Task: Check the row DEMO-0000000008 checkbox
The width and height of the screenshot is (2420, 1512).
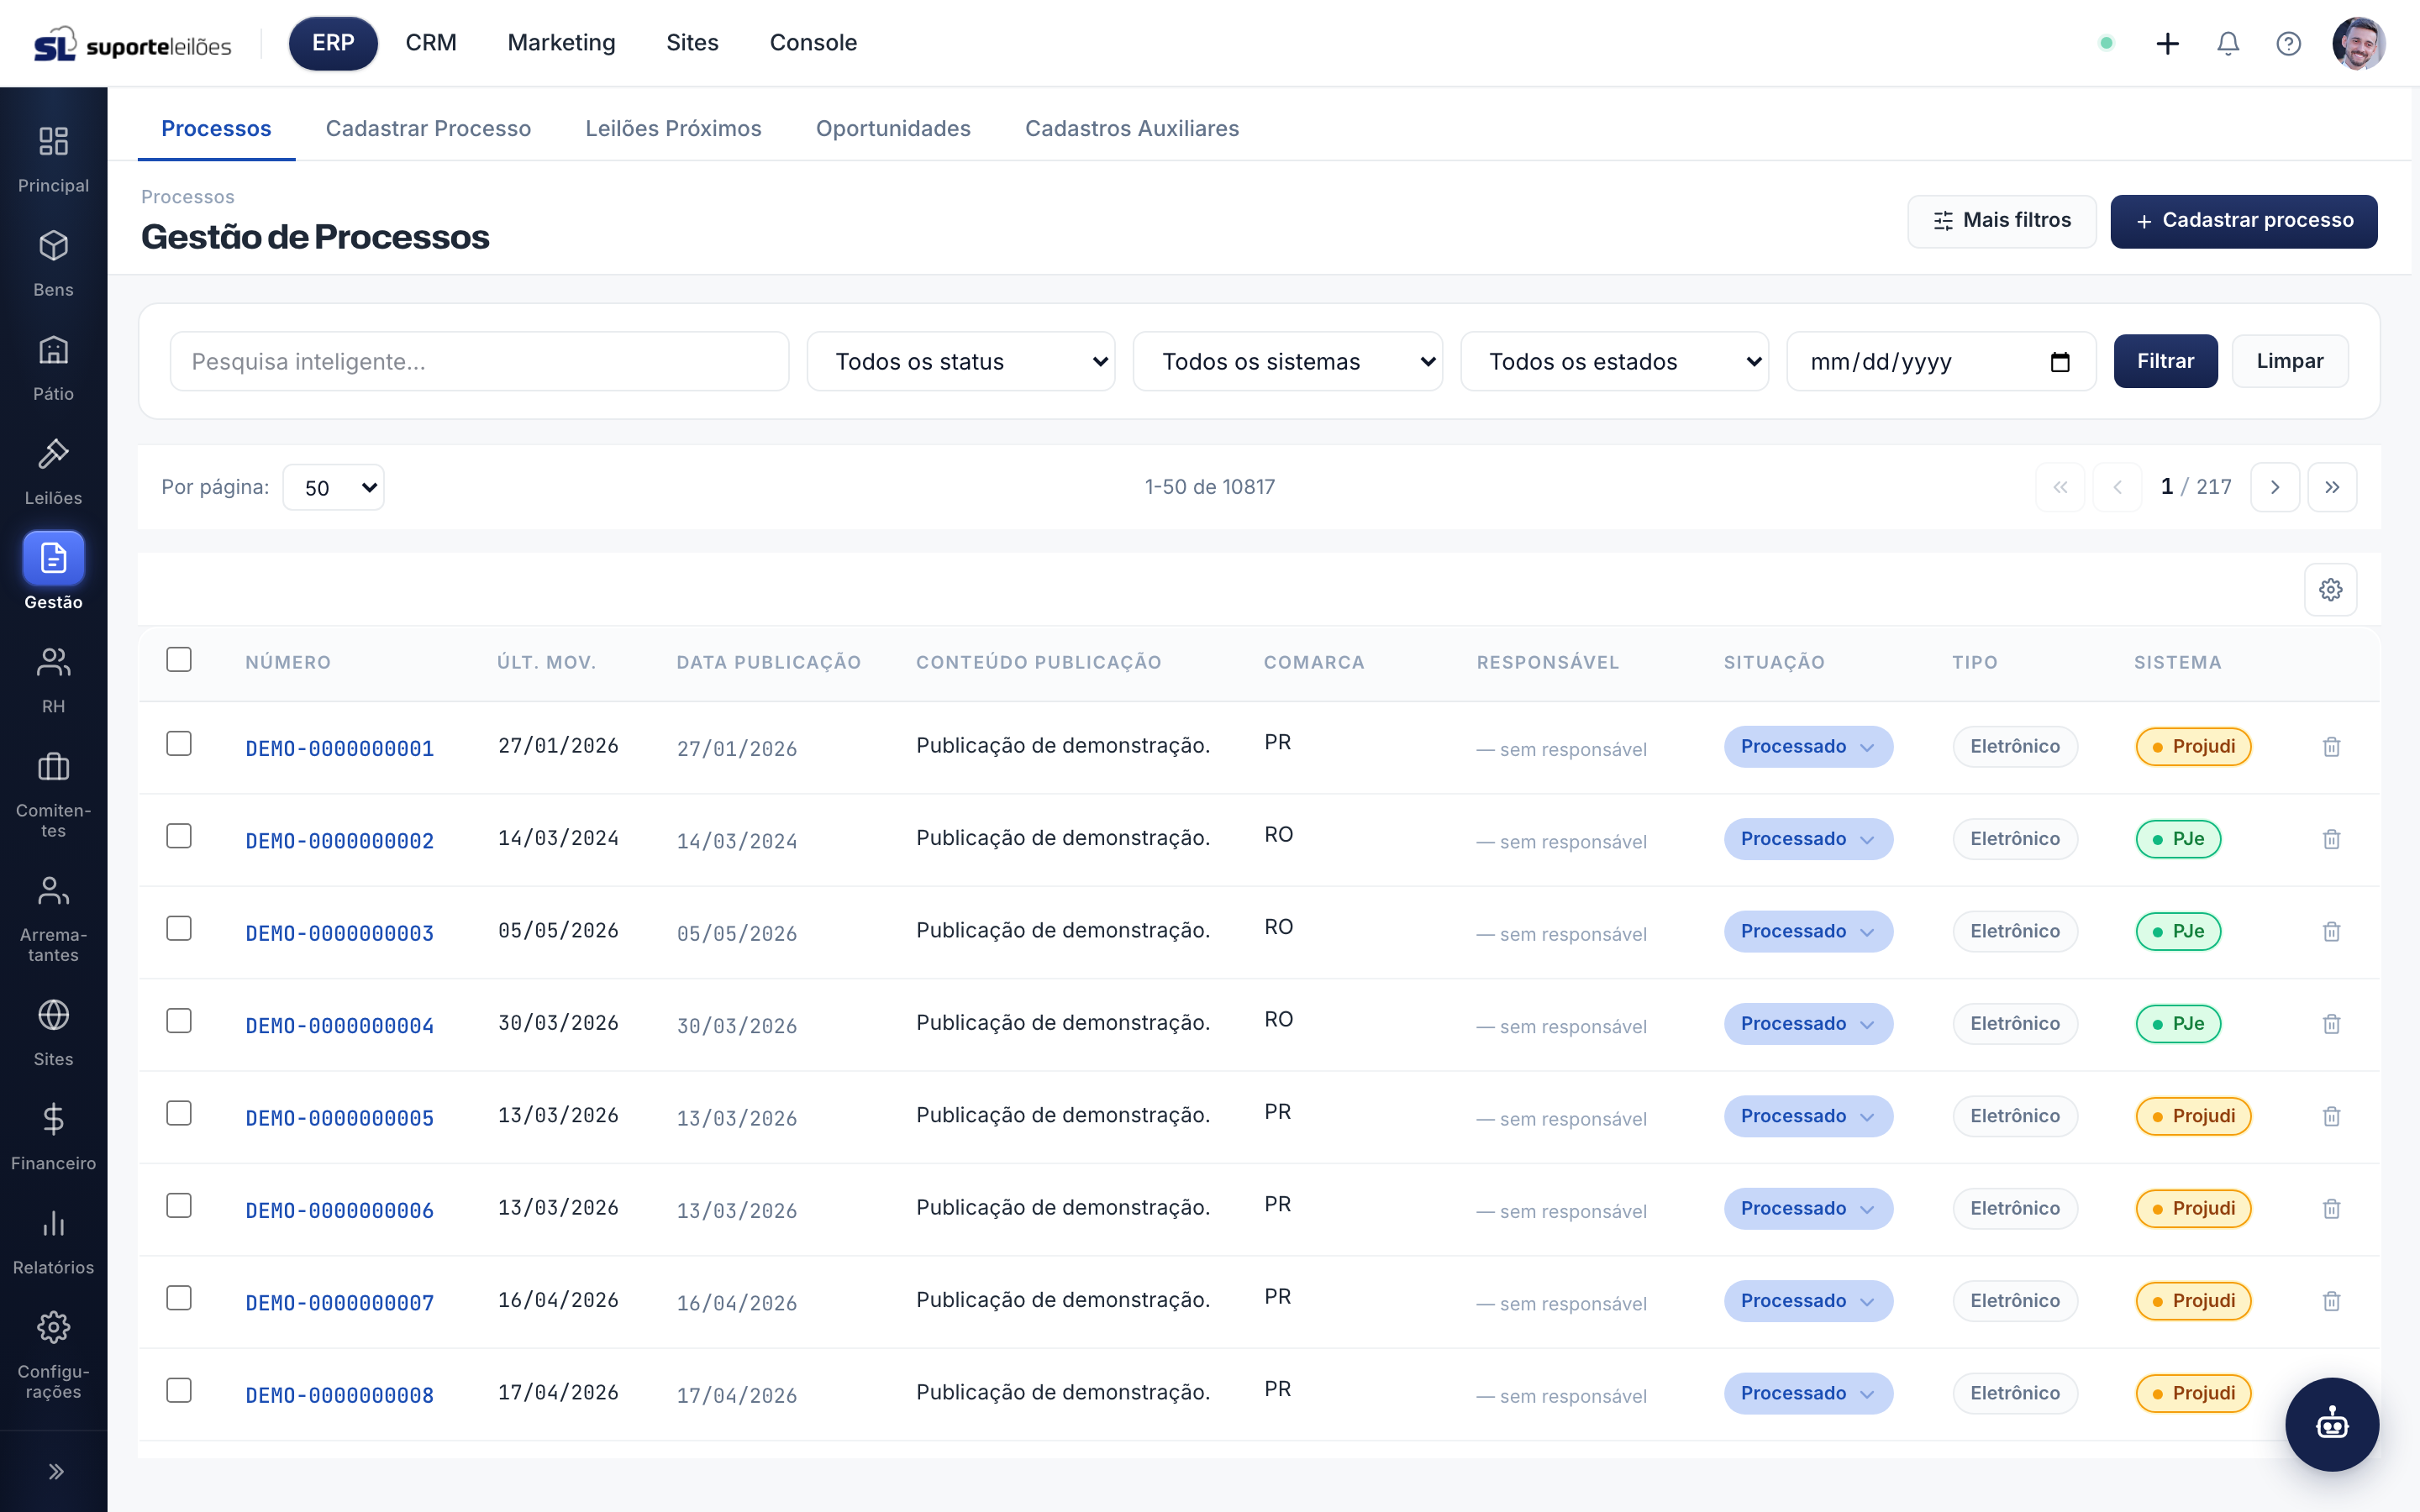Action: pos(179,1391)
